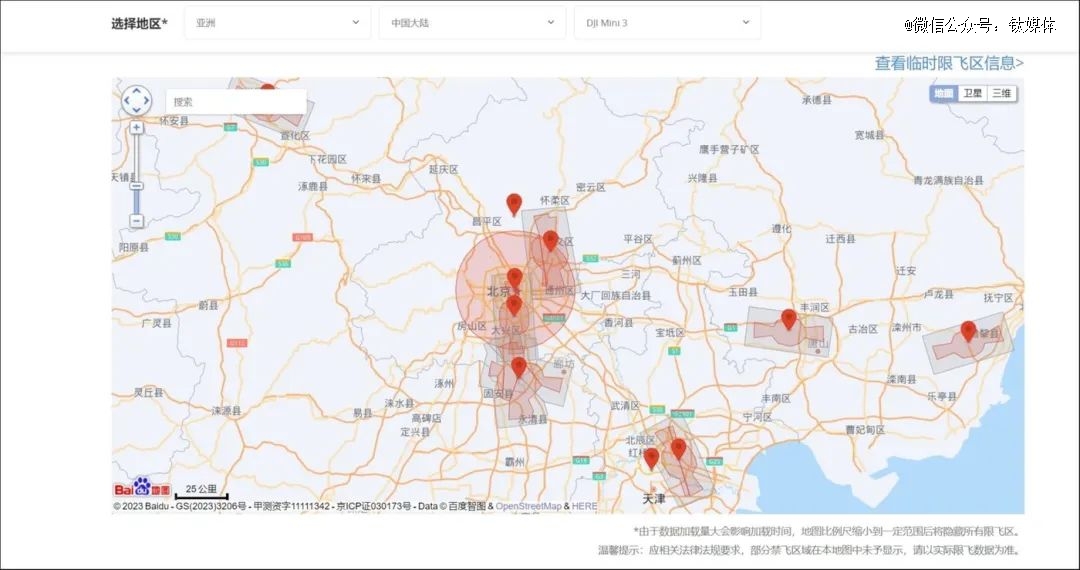Switch to the 卫星 satellite view tab

973,93
